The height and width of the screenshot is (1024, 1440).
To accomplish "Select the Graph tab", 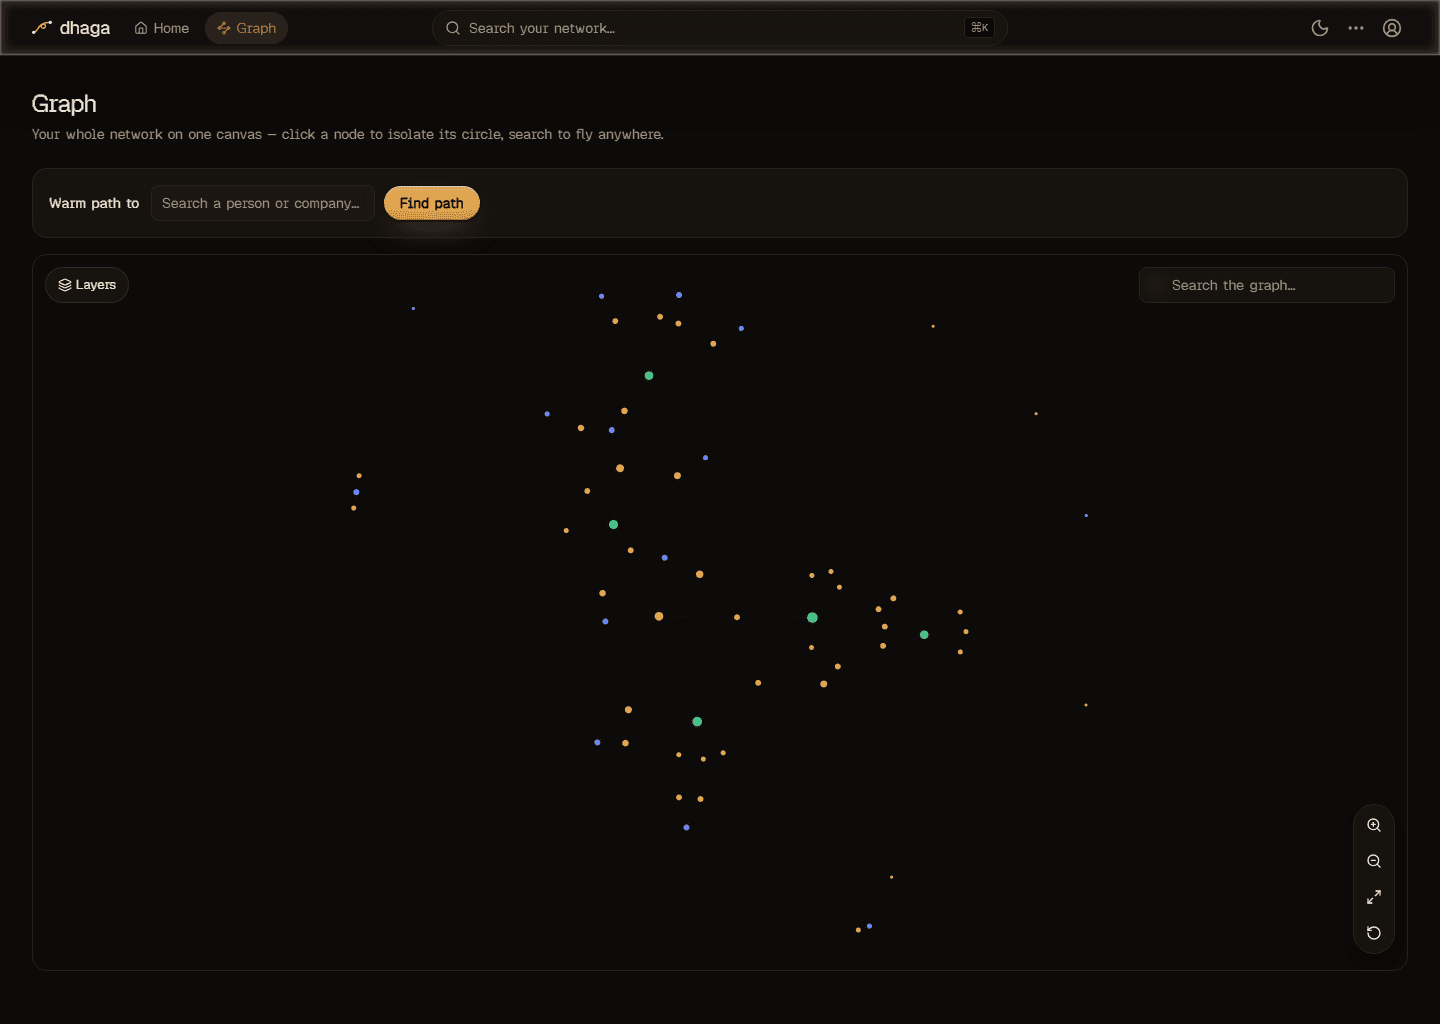I will [247, 28].
